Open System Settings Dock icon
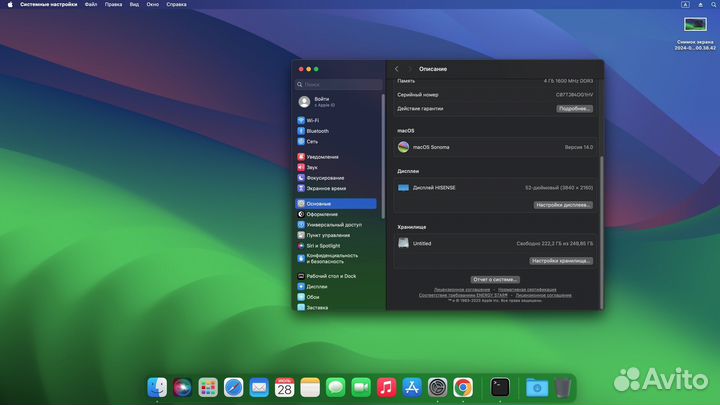Image resolution: width=720 pixels, height=405 pixels. 438,387
